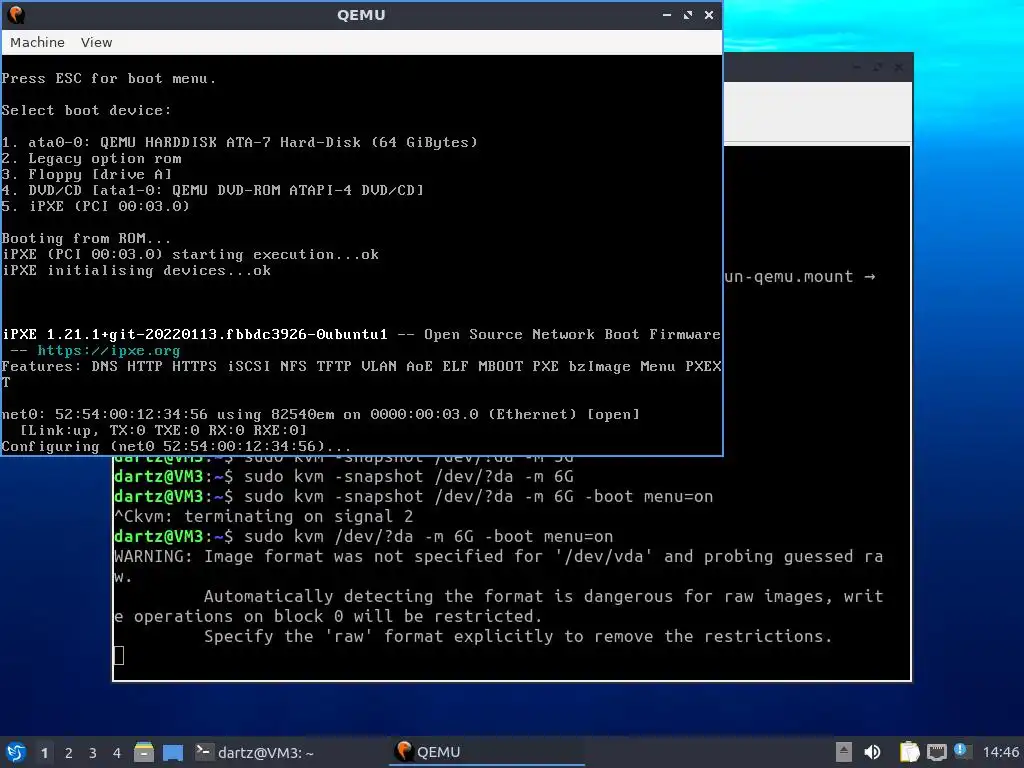This screenshot has height=768, width=1024.
Task: Click the network status tray icon
Action: (x=936, y=752)
